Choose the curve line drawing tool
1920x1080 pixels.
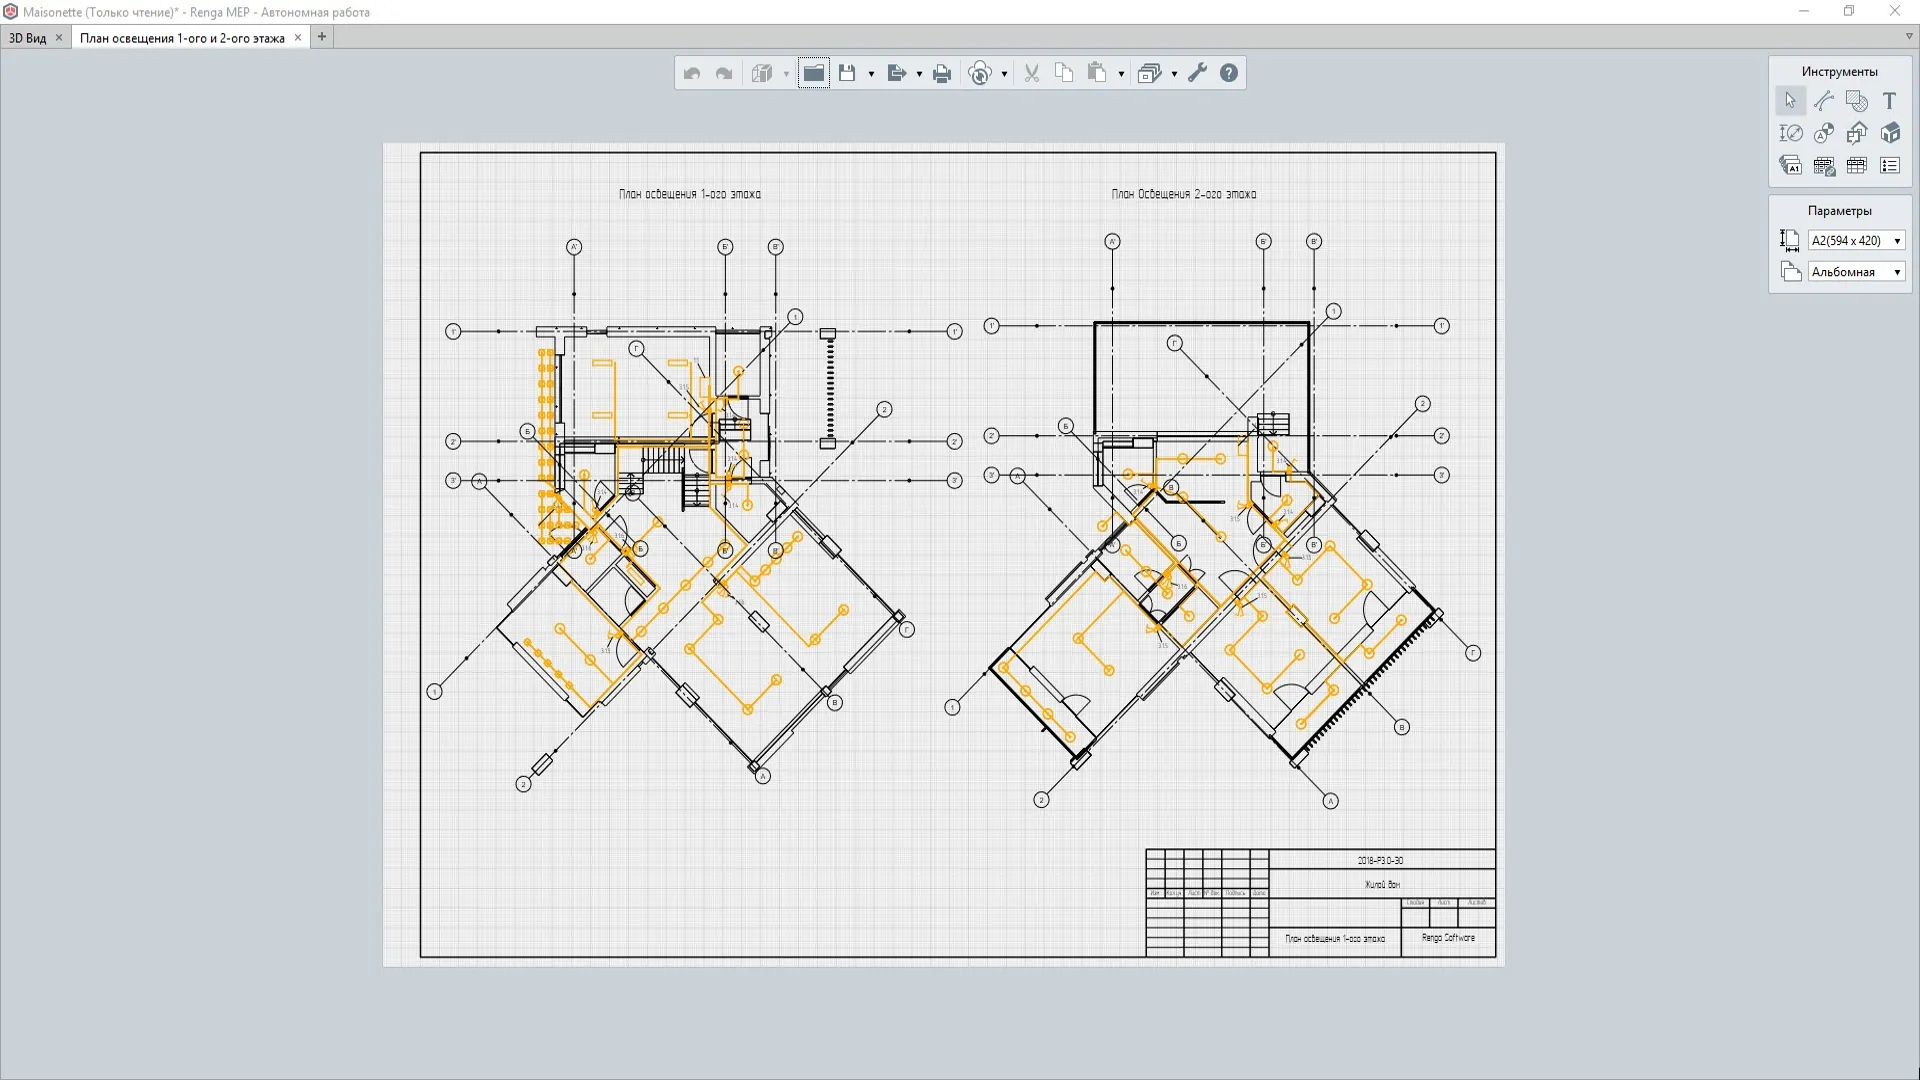pyautogui.click(x=1823, y=101)
